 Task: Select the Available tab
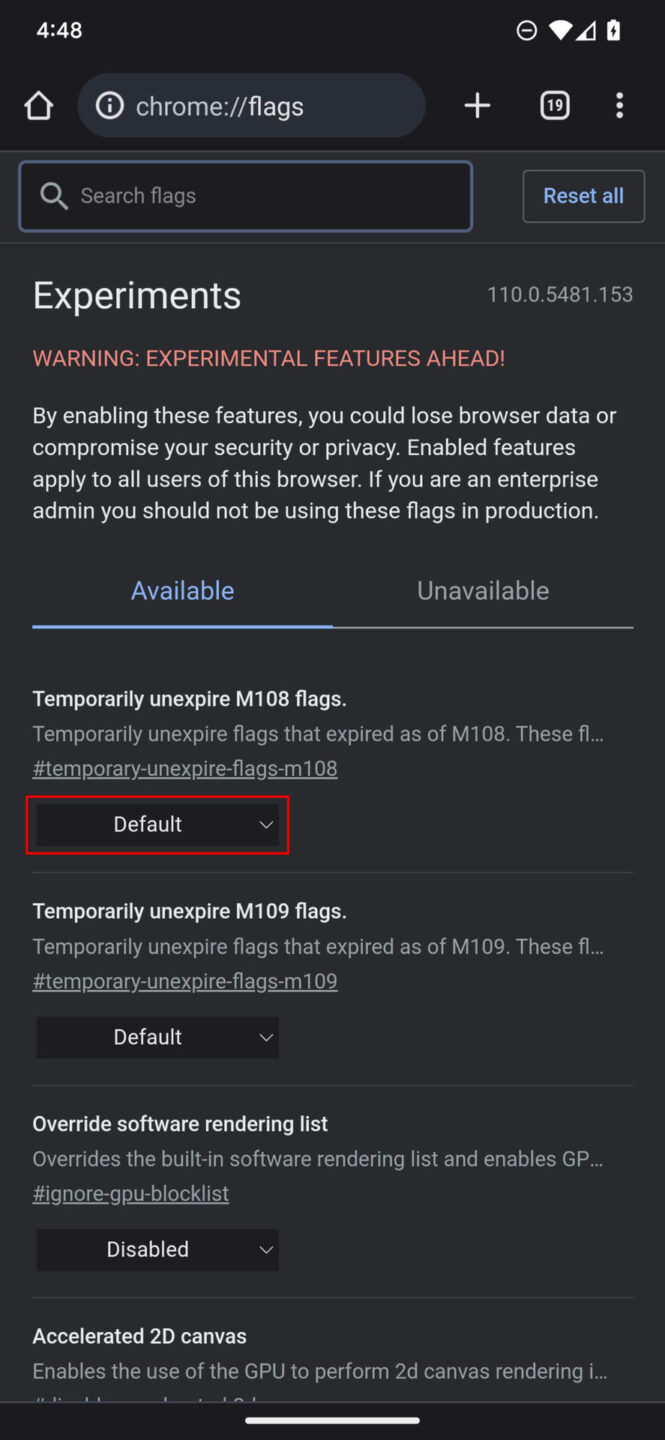tap(182, 590)
